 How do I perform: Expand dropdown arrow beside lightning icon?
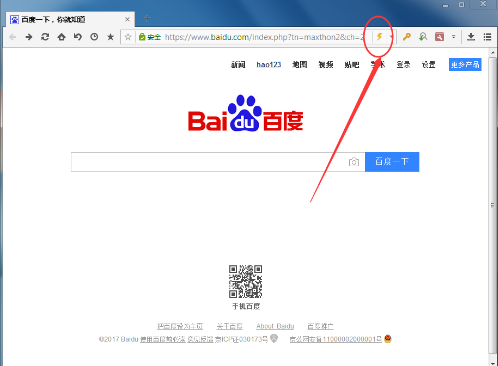coord(391,37)
